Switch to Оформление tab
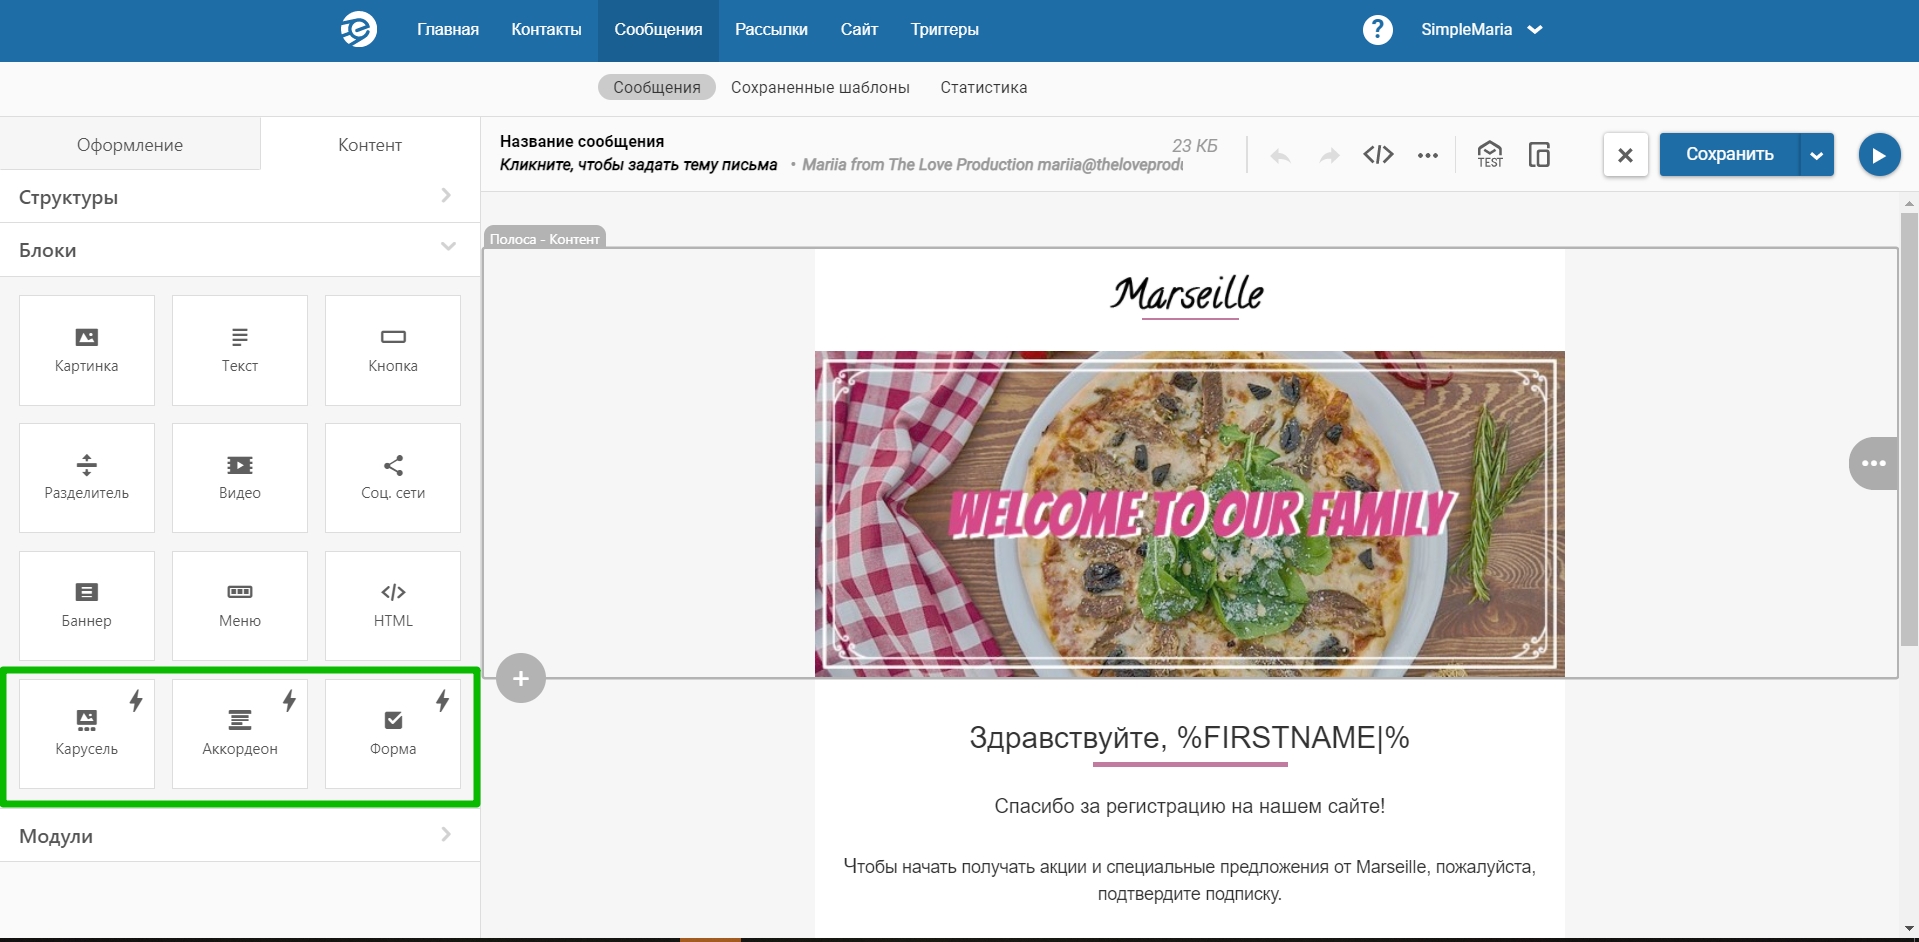Viewport: 1919px width, 942px height. click(130, 144)
